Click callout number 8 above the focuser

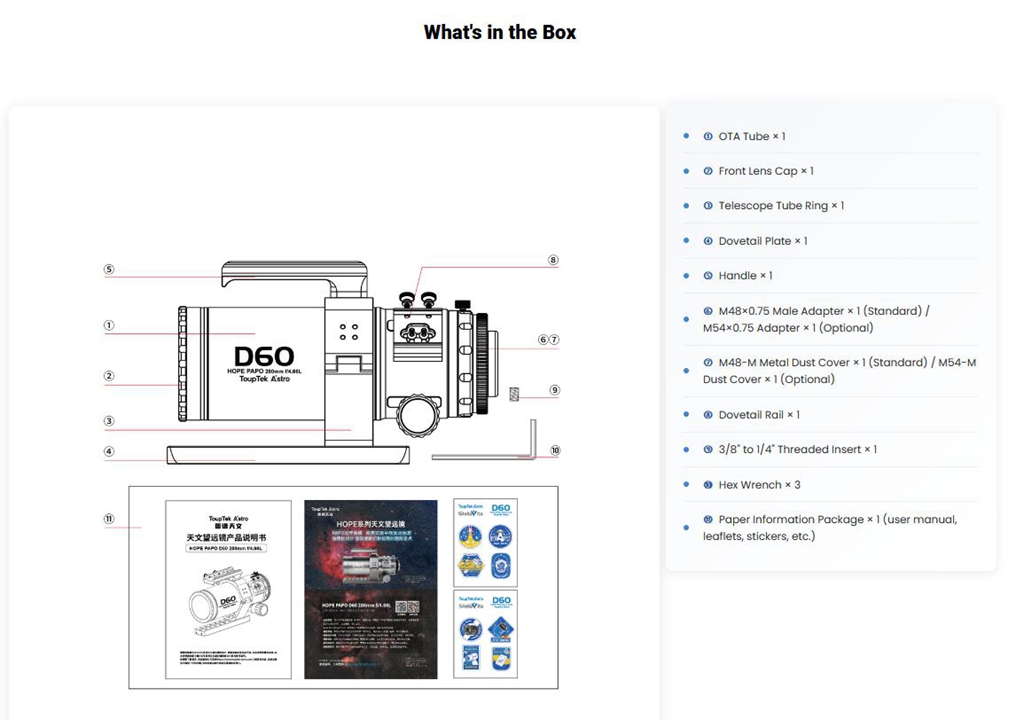tap(553, 260)
